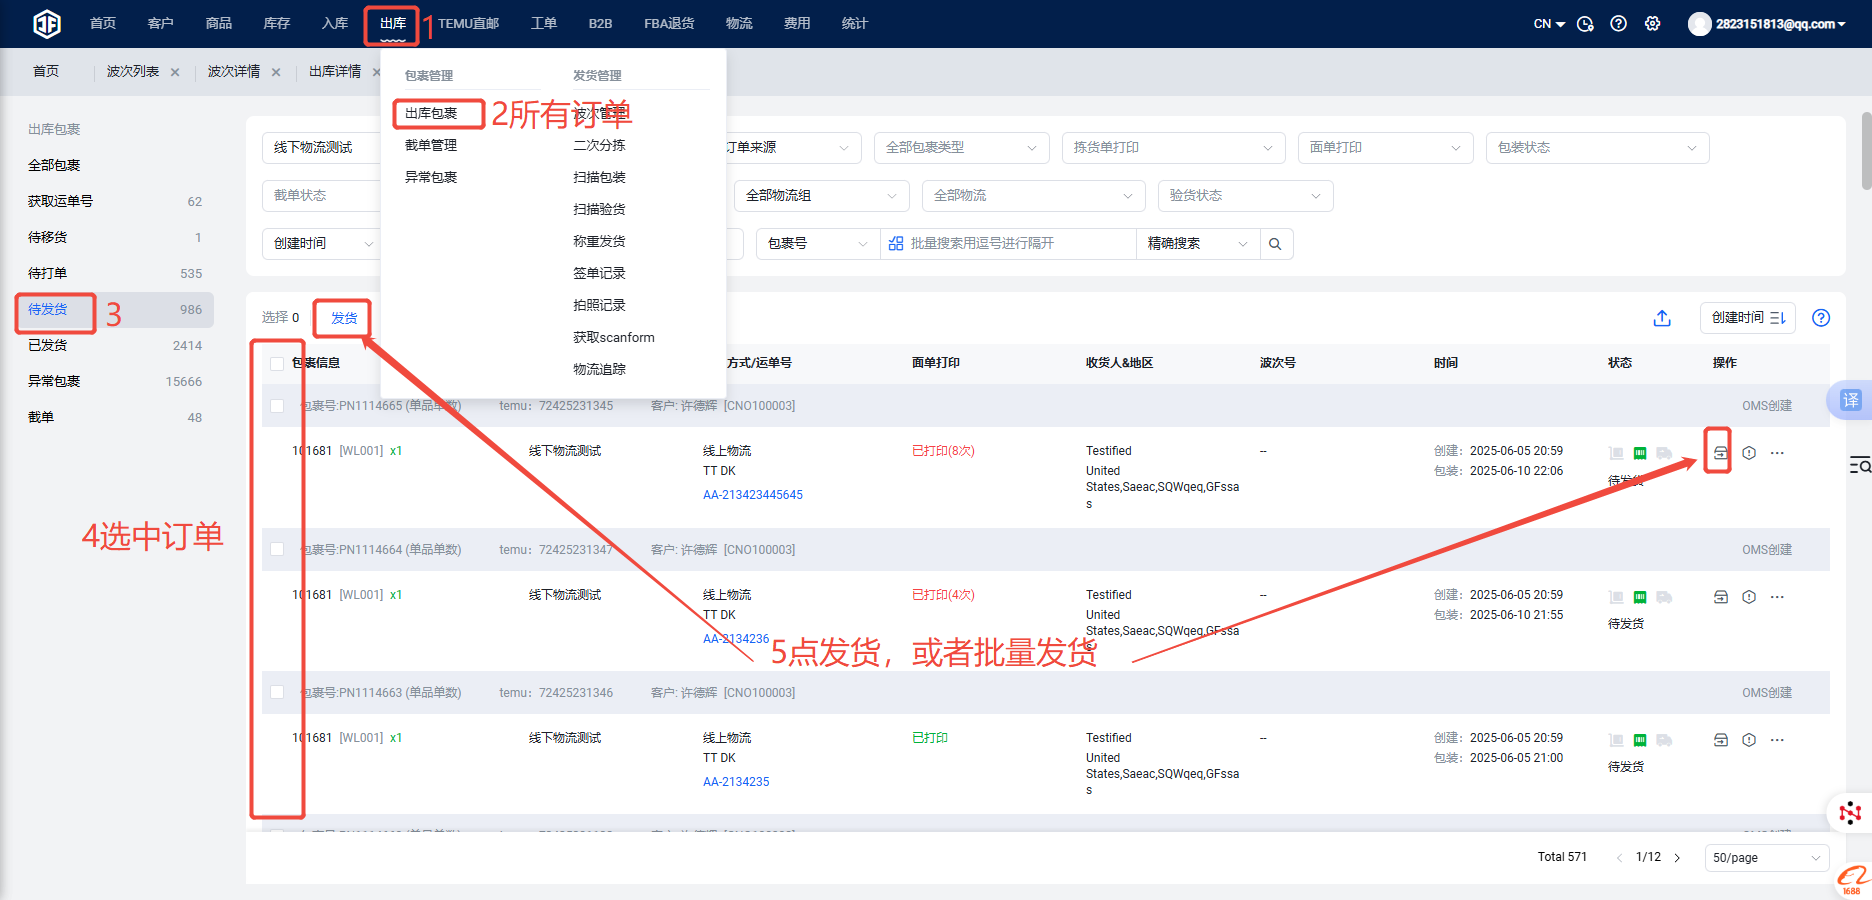Image resolution: width=1872 pixels, height=900 pixels.
Task: Select 已发货 in the left sidebar
Action: point(115,346)
